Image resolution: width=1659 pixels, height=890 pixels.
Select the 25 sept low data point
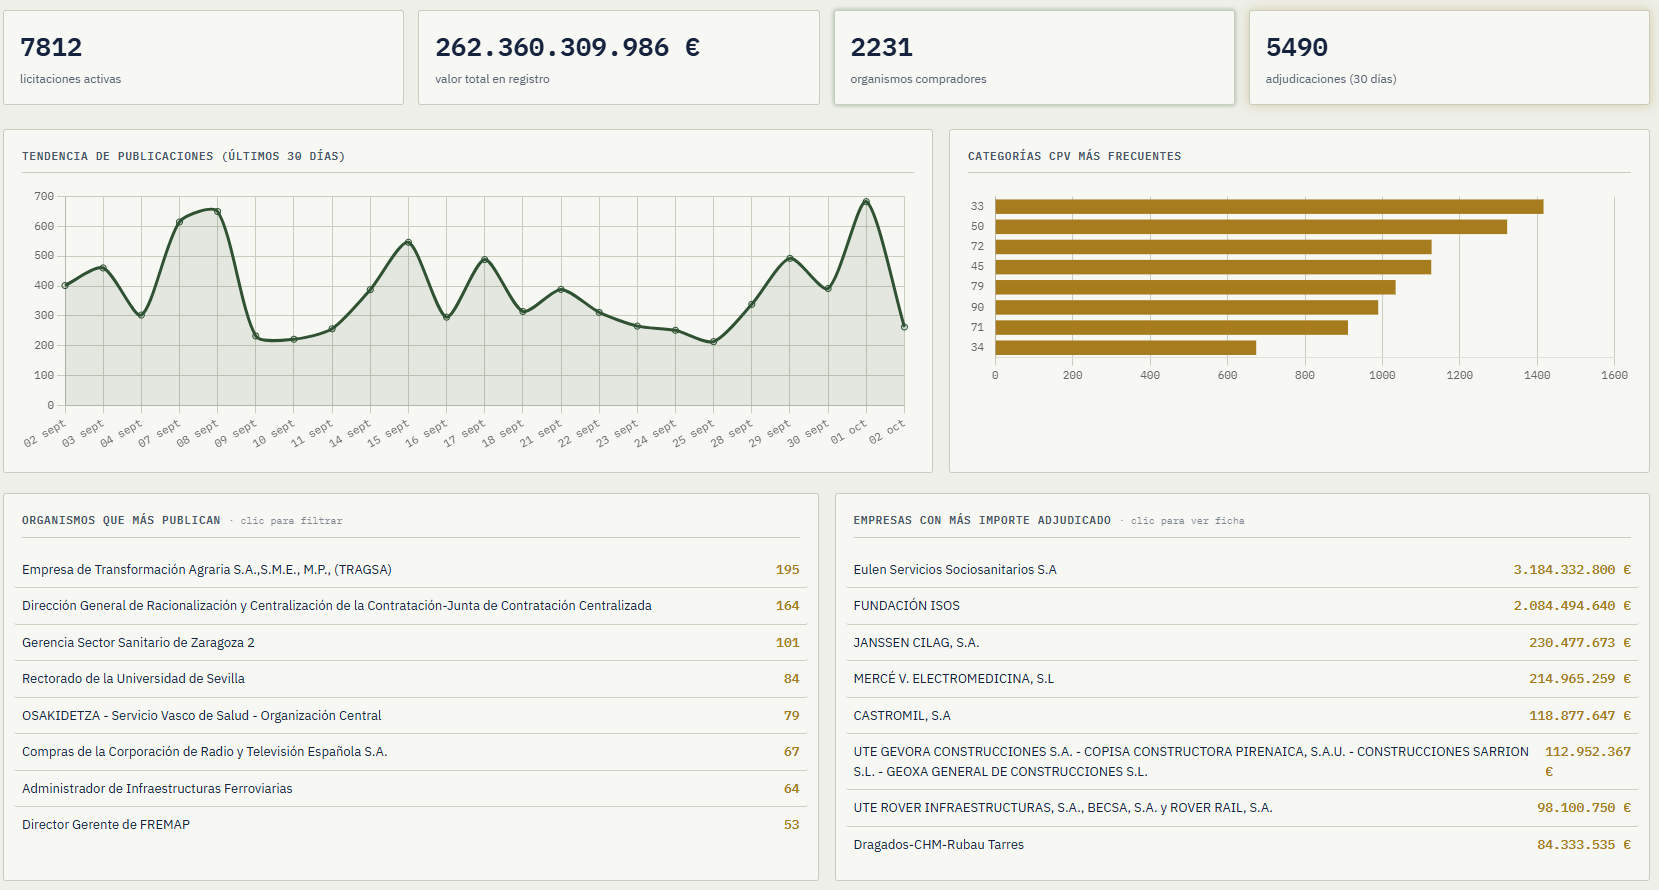713,342
